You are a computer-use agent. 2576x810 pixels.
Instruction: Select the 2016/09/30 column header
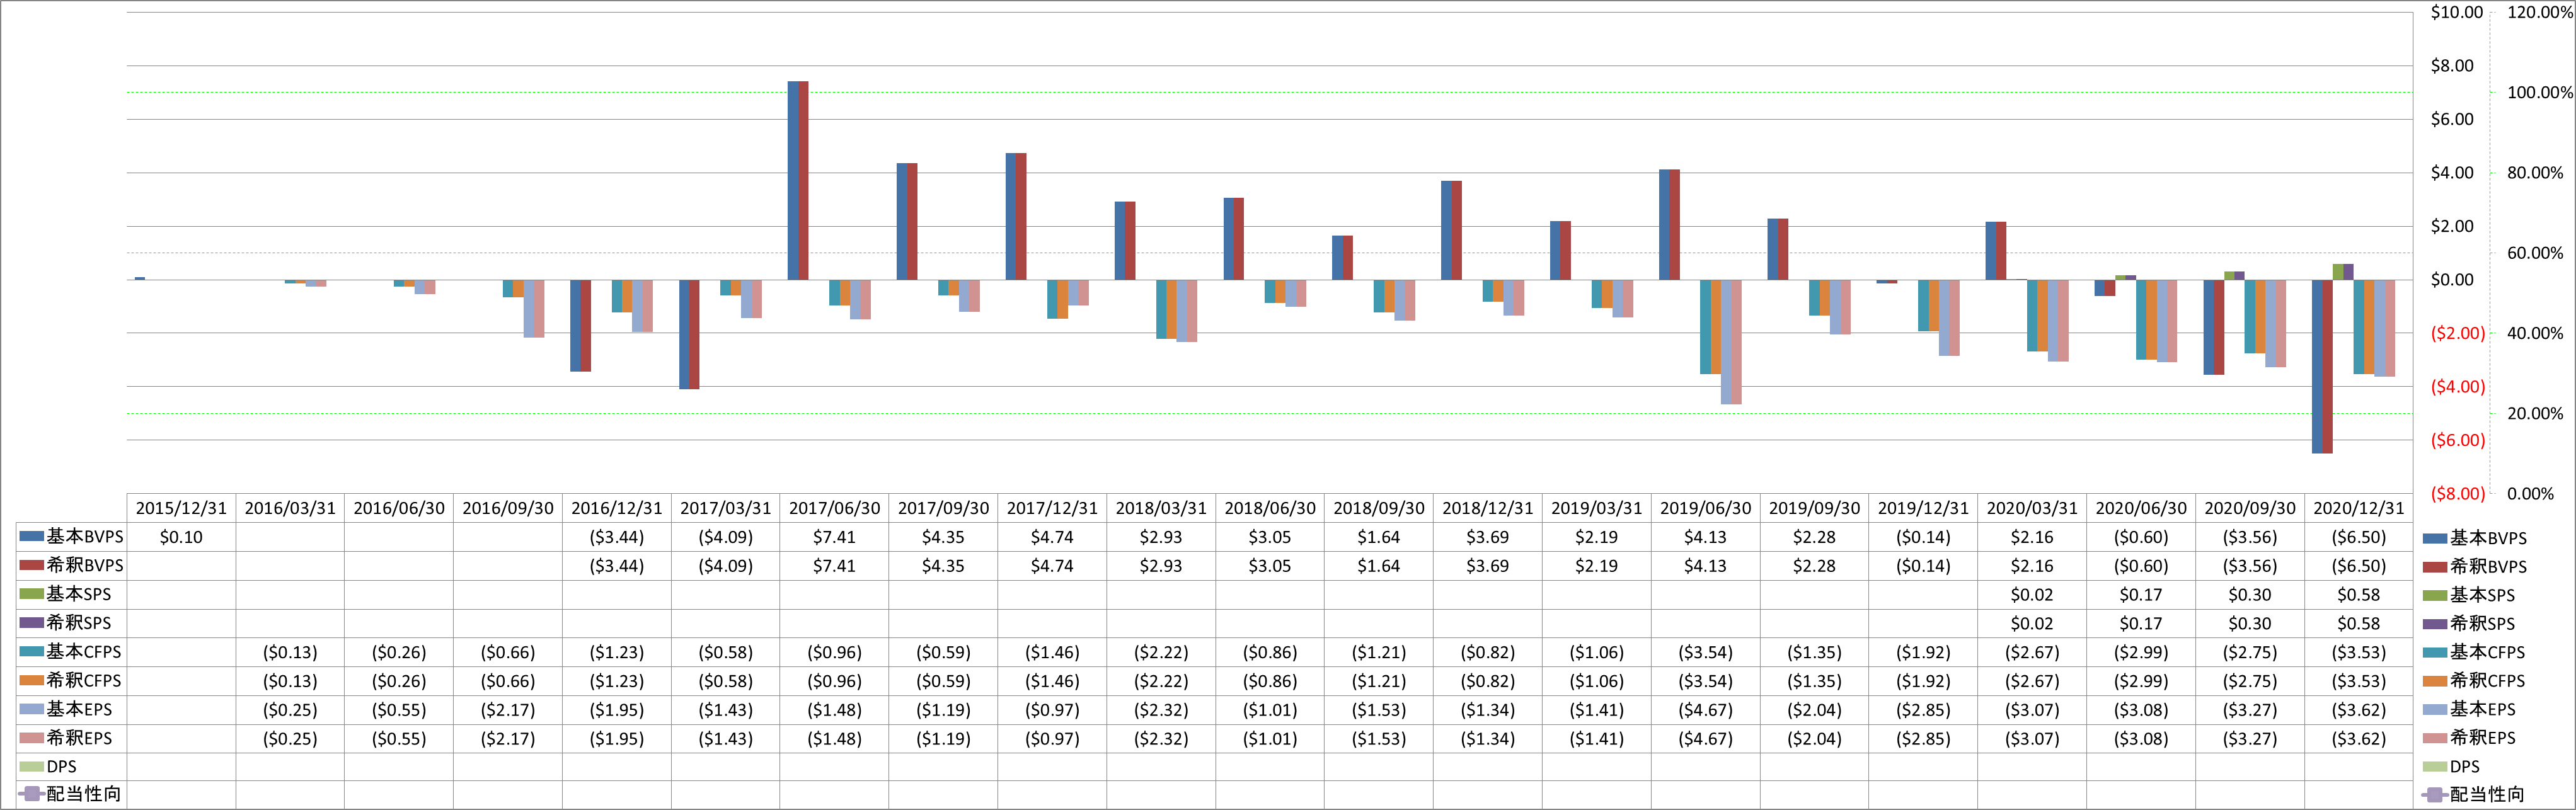(508, 508)
